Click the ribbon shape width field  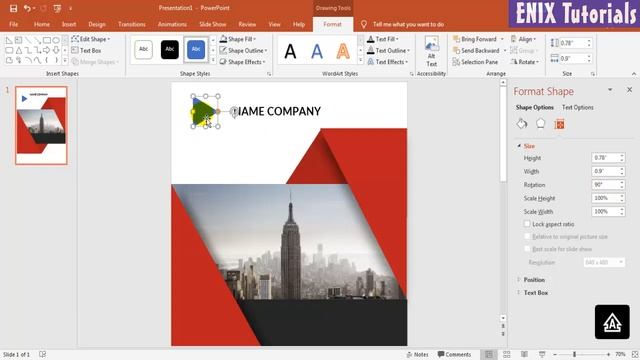tap(573, 59)
